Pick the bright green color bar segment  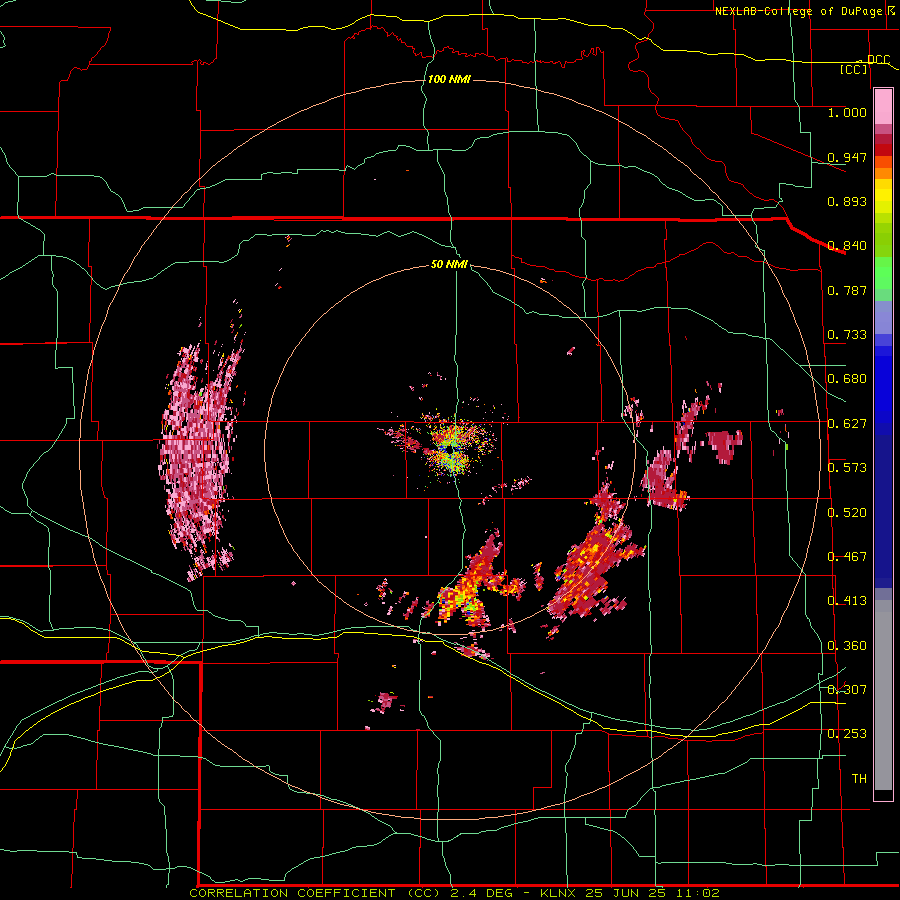pos(883,273)
